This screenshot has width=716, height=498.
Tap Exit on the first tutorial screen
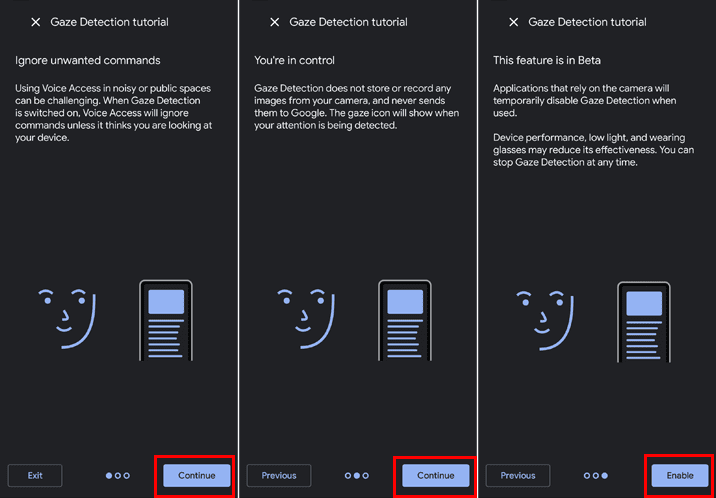pyautogui.click(x=35, y=476)
